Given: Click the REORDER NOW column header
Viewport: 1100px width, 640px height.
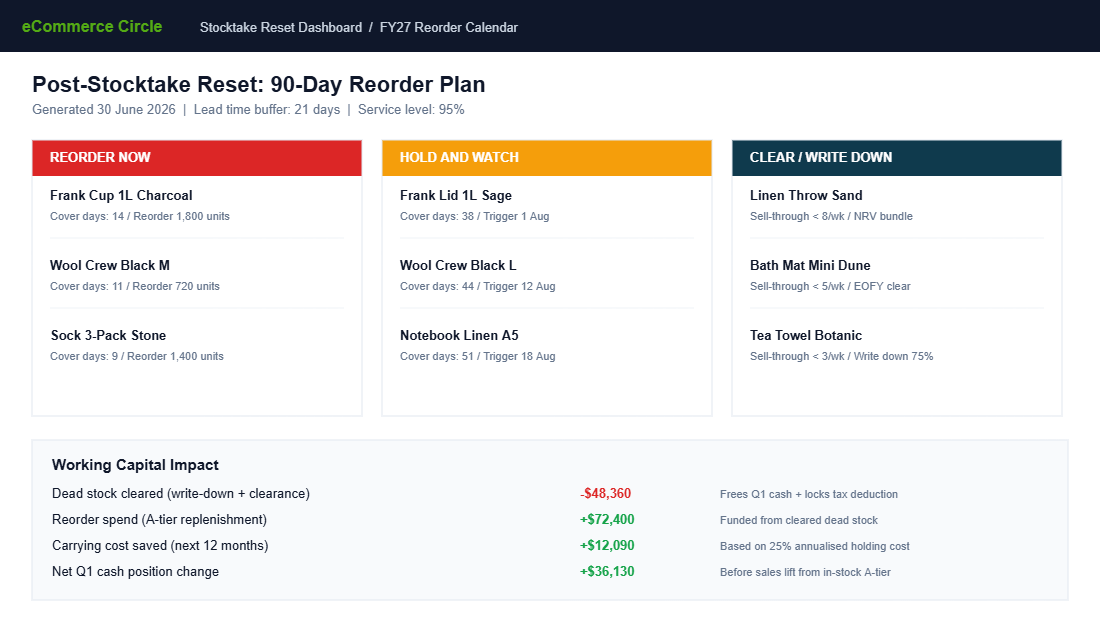Looking at the screenshot, I should point(197,158).
